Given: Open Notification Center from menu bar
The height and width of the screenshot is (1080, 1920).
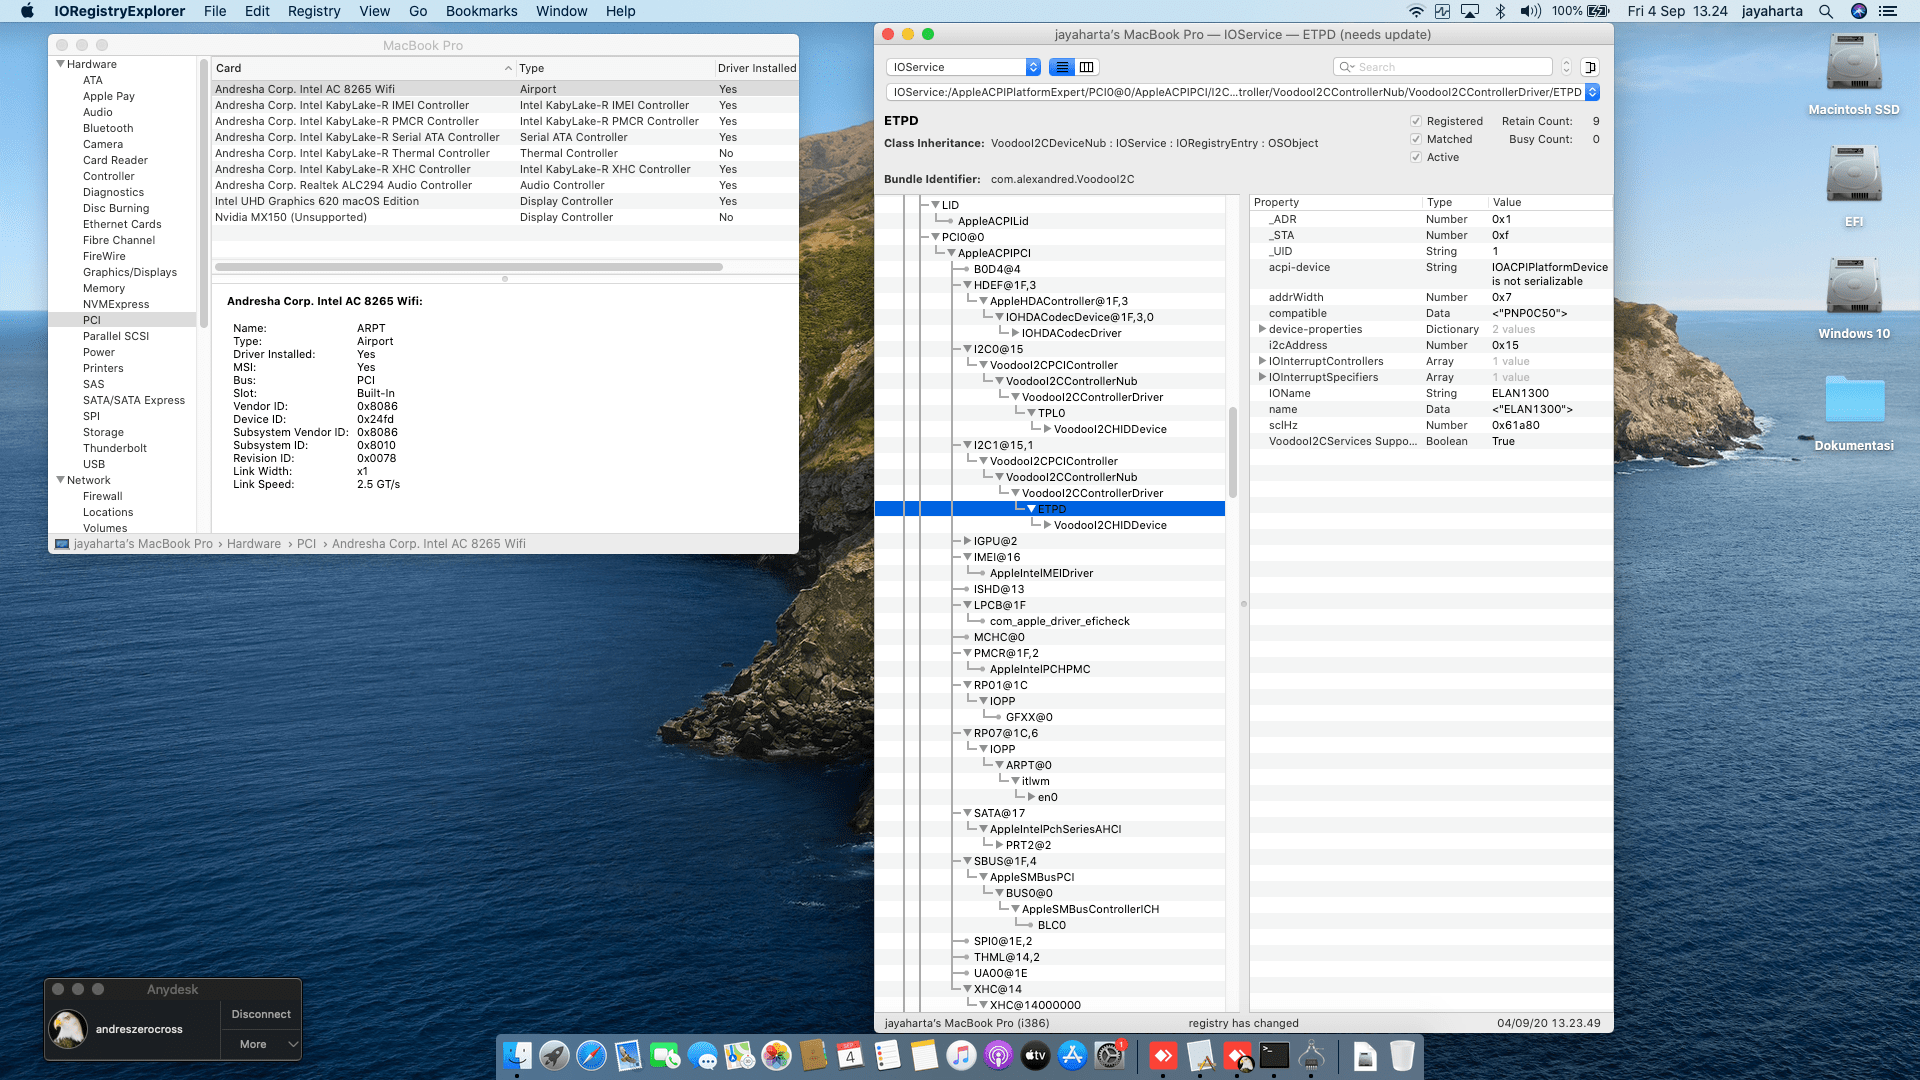Looking at the screenshot, I should pos(1888,11).
